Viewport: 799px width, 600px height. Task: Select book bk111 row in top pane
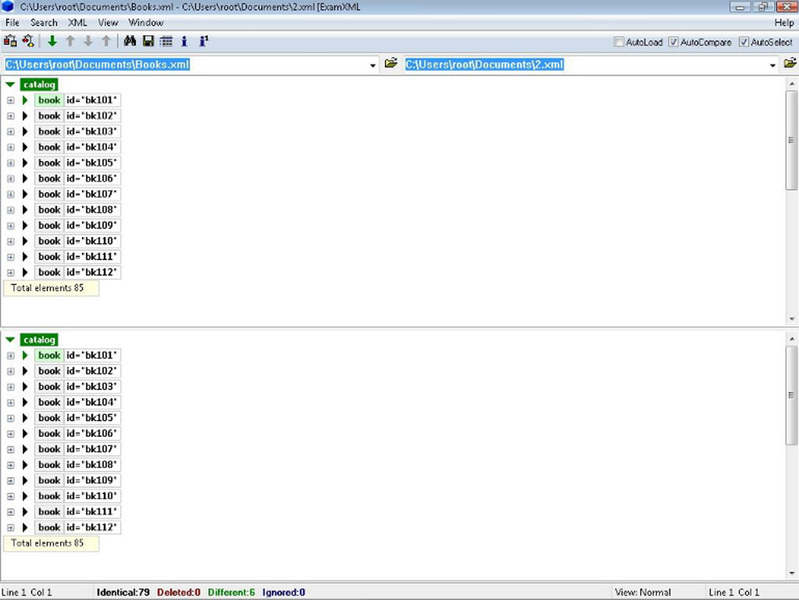point(77,257)
